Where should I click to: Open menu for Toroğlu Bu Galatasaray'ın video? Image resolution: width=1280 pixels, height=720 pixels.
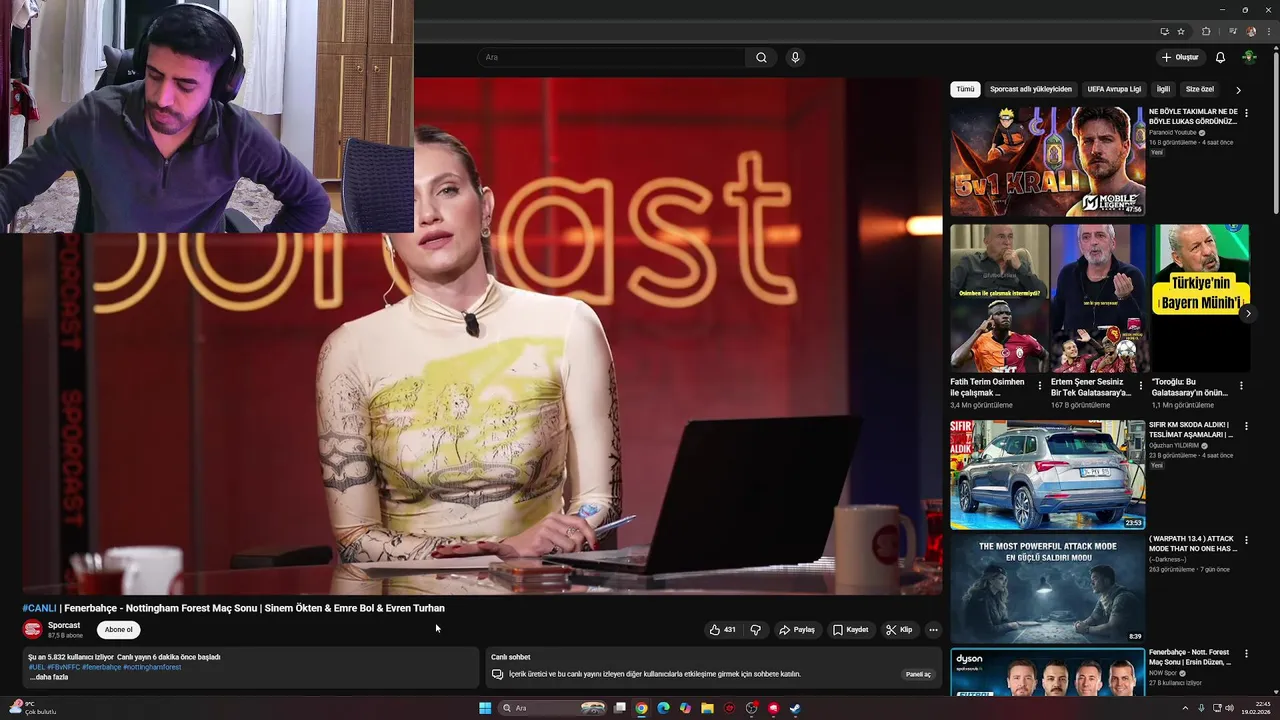[x=1241, y=385]
